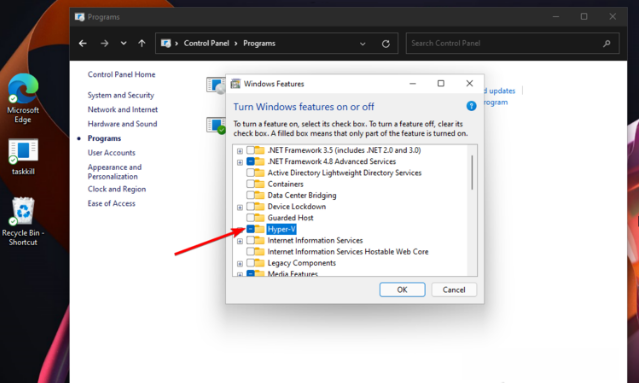Expand .NET Framework 4.8 Advanced Services node
Viewport: 639px width, 383px height.
pos(240,162)
